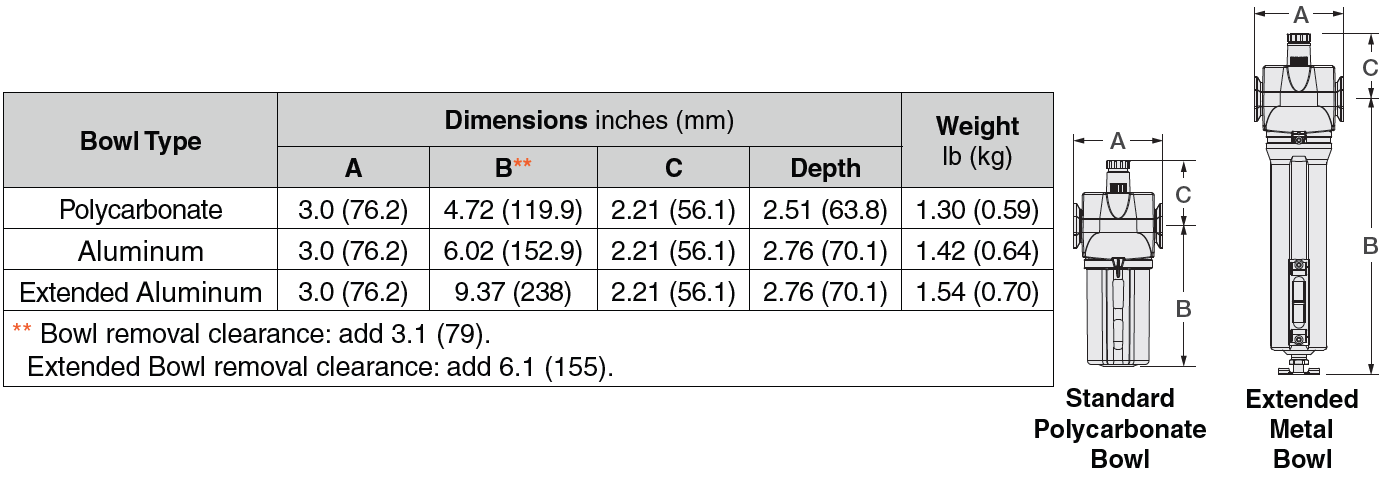
Task: Select the 2.51 (63.8) depth cell
Action: [825, 209]
